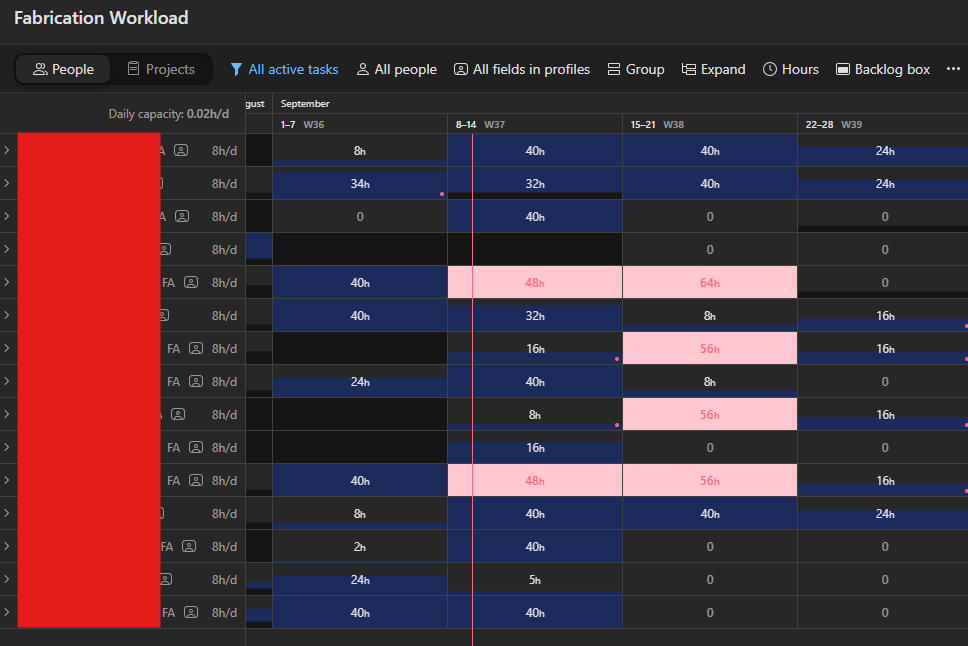This screenshot has height=646, width=968.
Task: Expand the row showing 64h in W38
Action: pyautogui.click(x=7, y=282)
